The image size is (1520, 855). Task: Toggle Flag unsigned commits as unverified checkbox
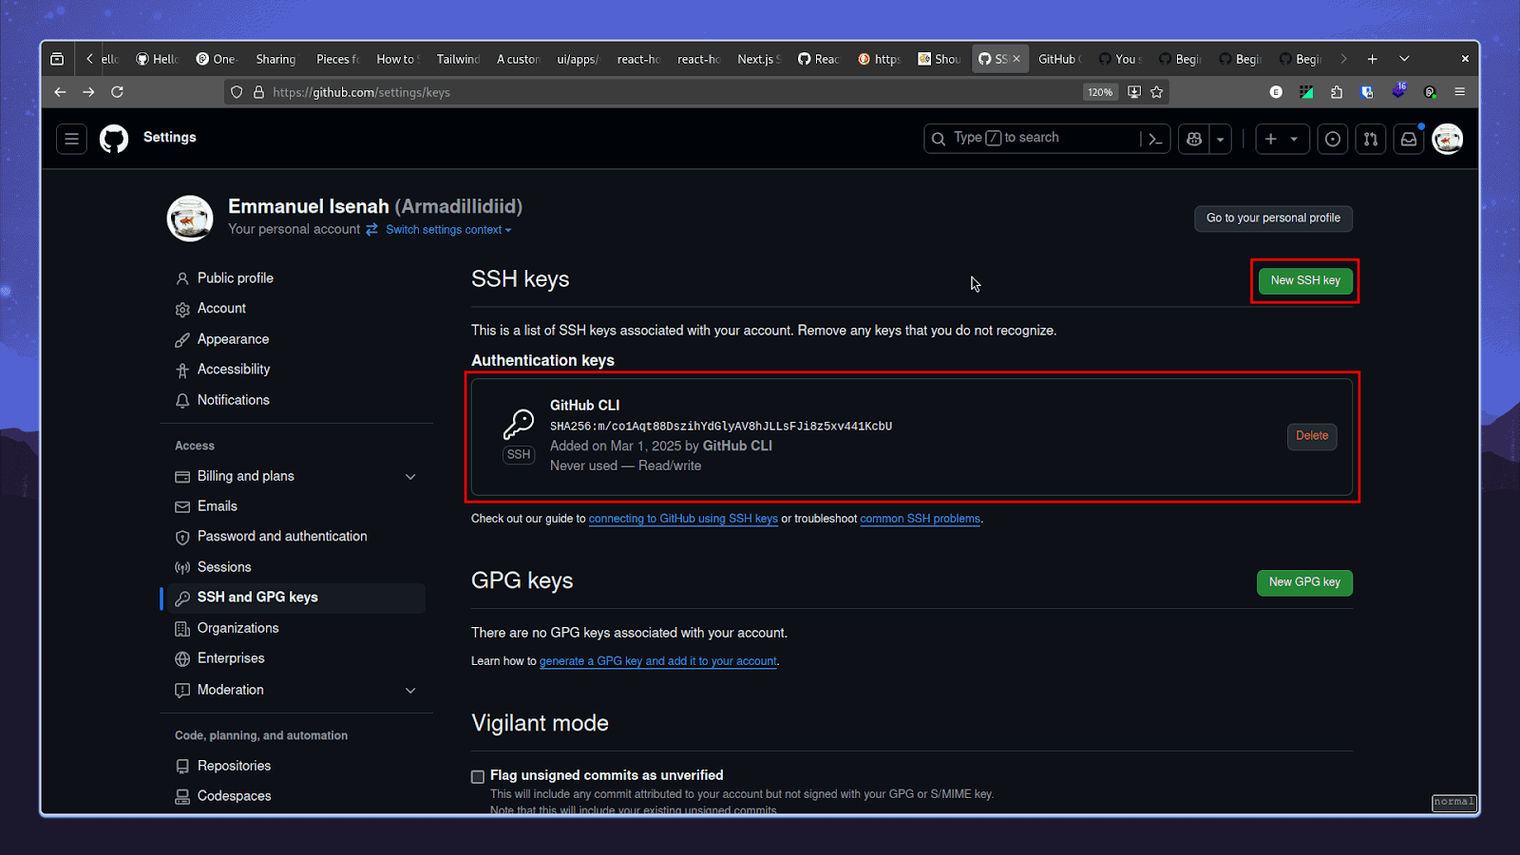(x=478, y=777)
